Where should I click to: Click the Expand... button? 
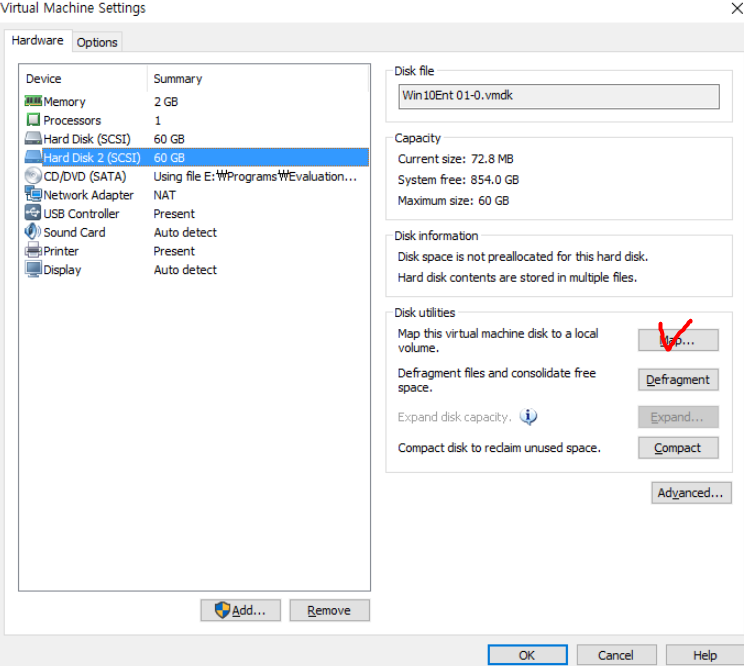click(x=678, y=417)
